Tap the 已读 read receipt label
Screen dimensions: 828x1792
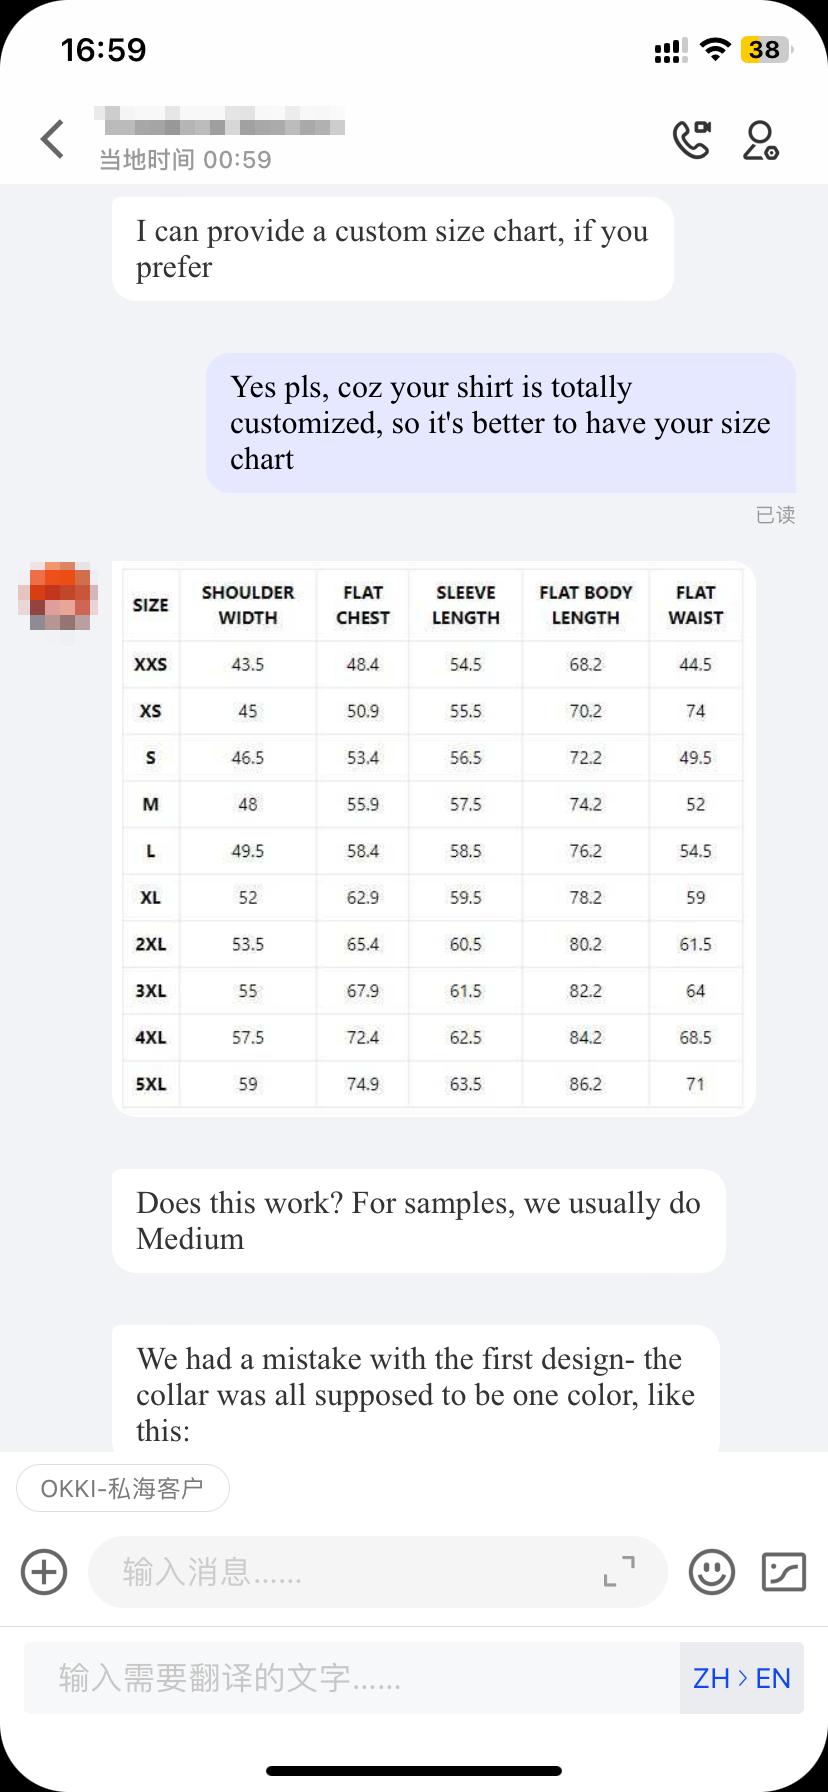pos(775,515)
